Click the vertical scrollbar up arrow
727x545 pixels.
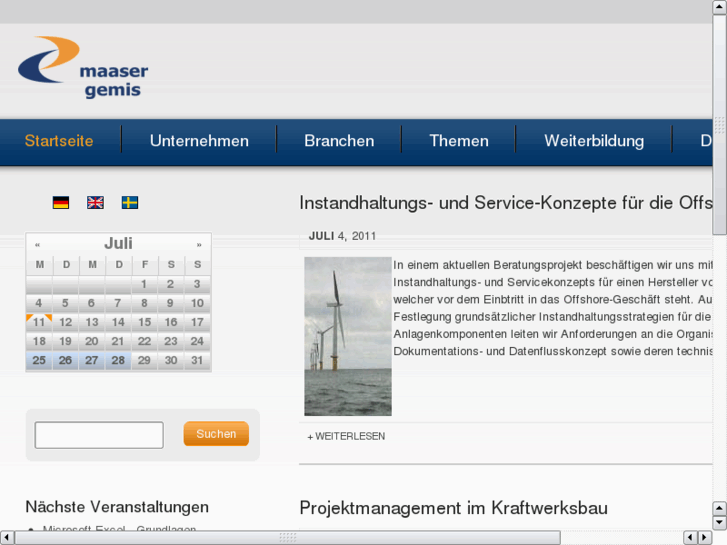(720, 6)
